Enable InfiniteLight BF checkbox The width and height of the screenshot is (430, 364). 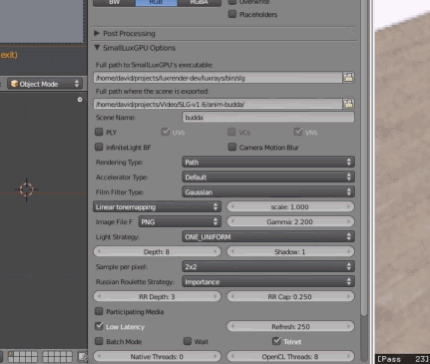click(x=99, y=147)
